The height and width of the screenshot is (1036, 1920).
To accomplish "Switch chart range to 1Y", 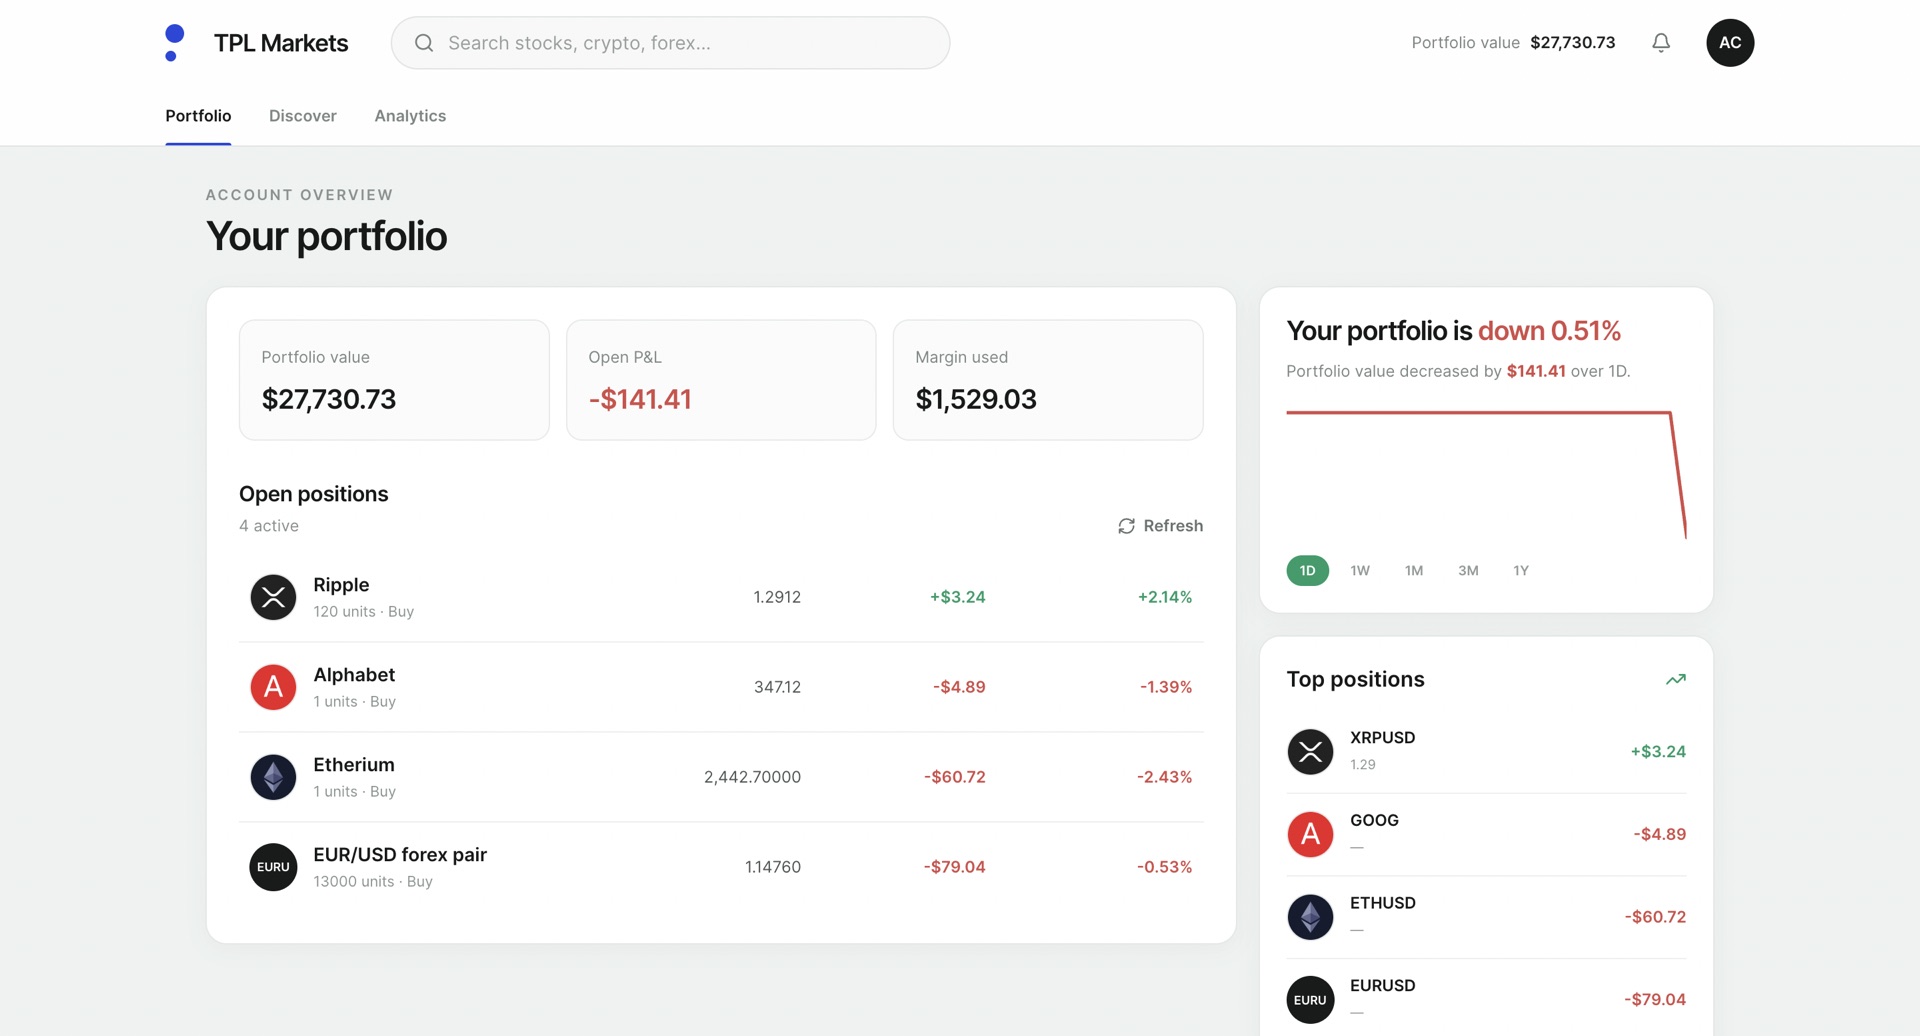I will (x=1521, y=570).
